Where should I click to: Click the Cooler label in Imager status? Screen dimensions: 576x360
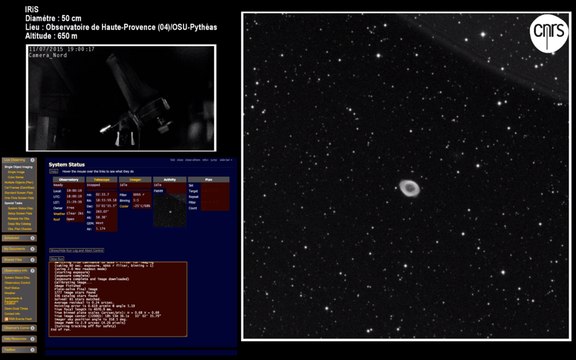(x=124, y=206)
